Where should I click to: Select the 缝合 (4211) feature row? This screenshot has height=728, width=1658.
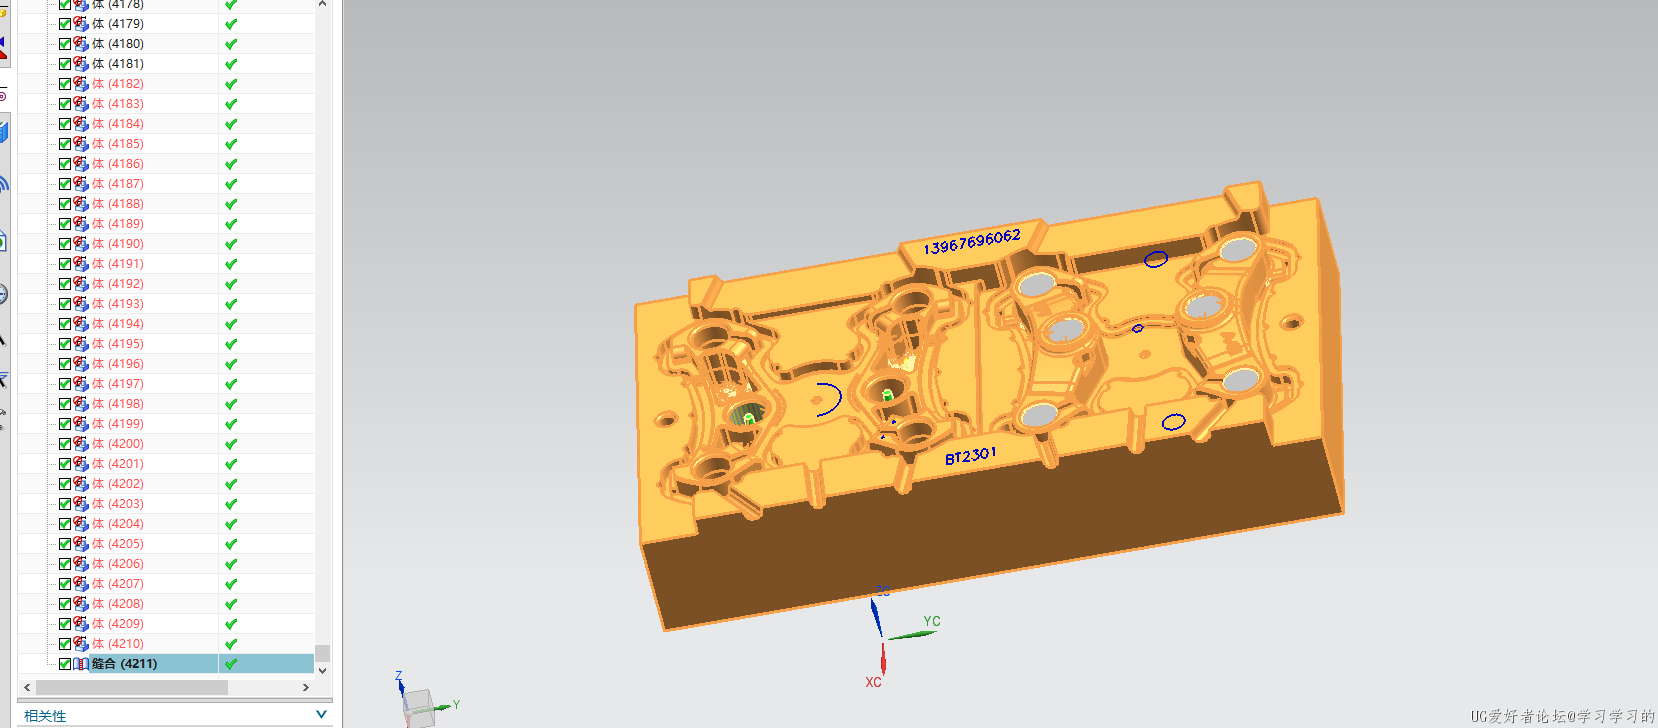click(166, 664)
